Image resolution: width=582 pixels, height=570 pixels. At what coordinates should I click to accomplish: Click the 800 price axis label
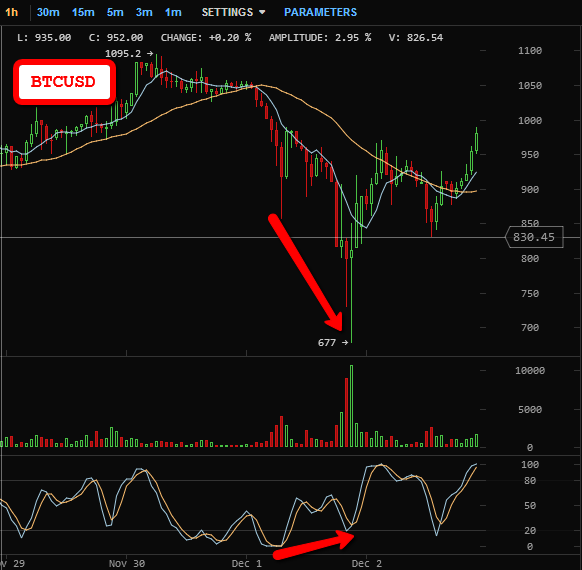(x=530, y=258)
